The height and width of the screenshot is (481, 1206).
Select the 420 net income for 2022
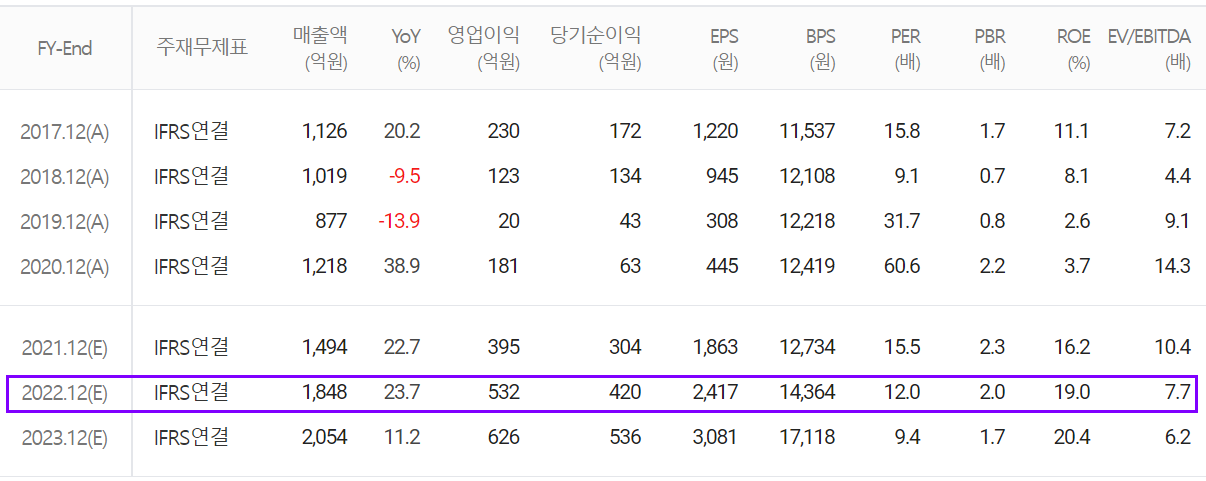625,393
